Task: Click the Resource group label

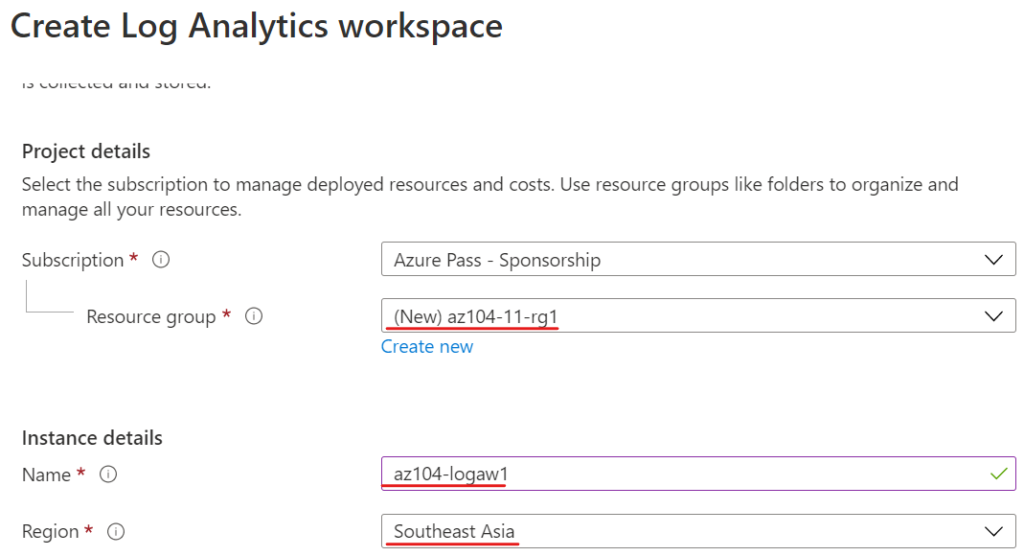Action: coord(151,317)
